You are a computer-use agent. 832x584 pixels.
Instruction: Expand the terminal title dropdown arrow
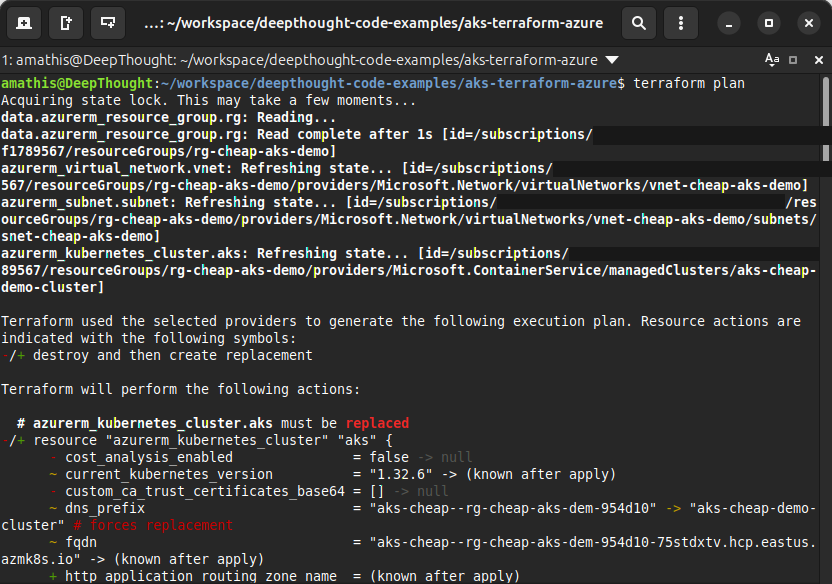point(612,60)
